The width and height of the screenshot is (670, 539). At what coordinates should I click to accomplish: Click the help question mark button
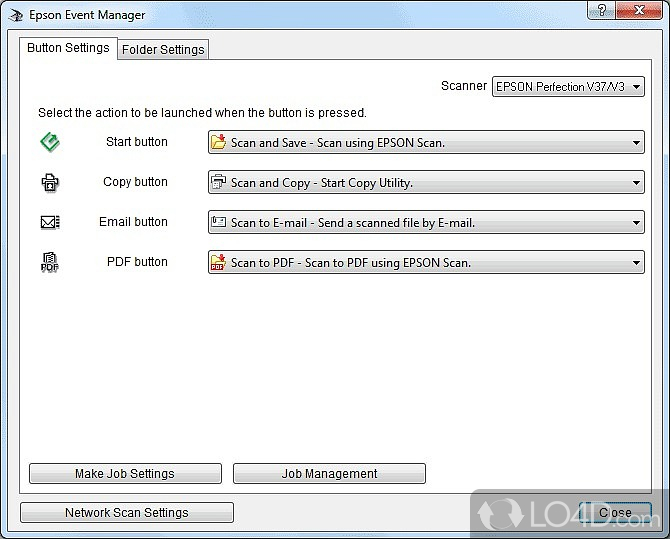601,10
